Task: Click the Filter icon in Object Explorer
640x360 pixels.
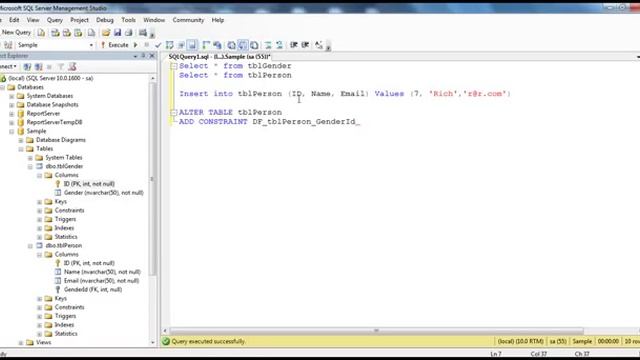Action: pyautogui.click(x=61, y=67)
